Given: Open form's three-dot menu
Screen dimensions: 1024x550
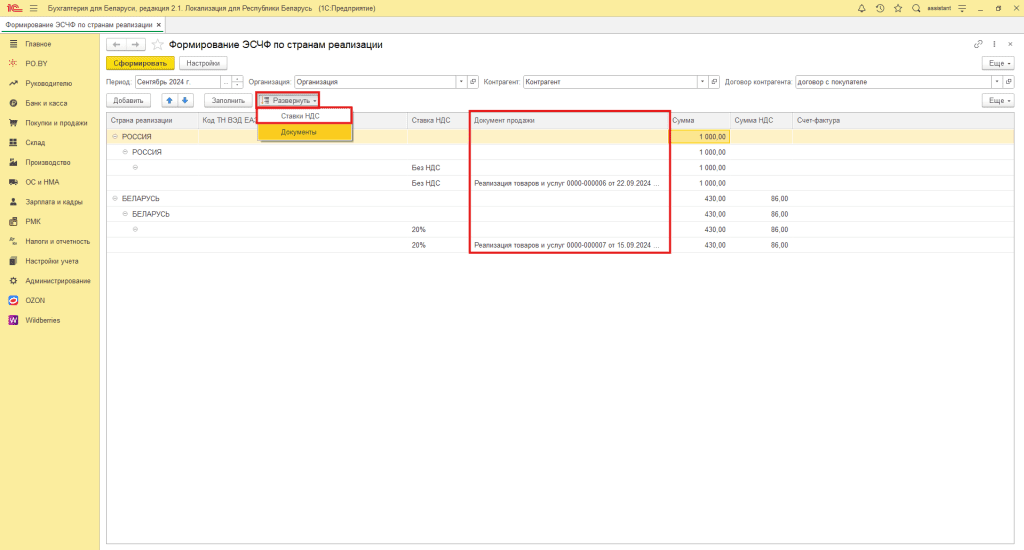Looking at the screenshot, I should point(994,44).
